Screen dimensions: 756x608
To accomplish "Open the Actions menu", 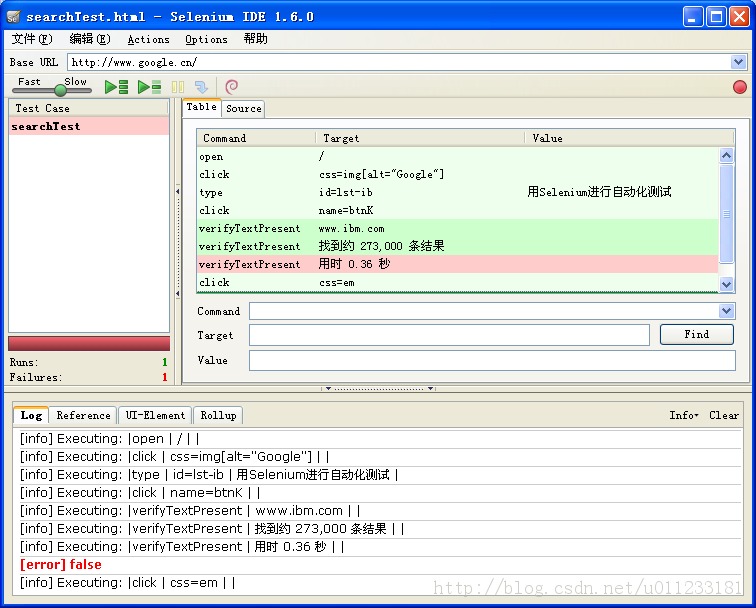I will [148, 39].
